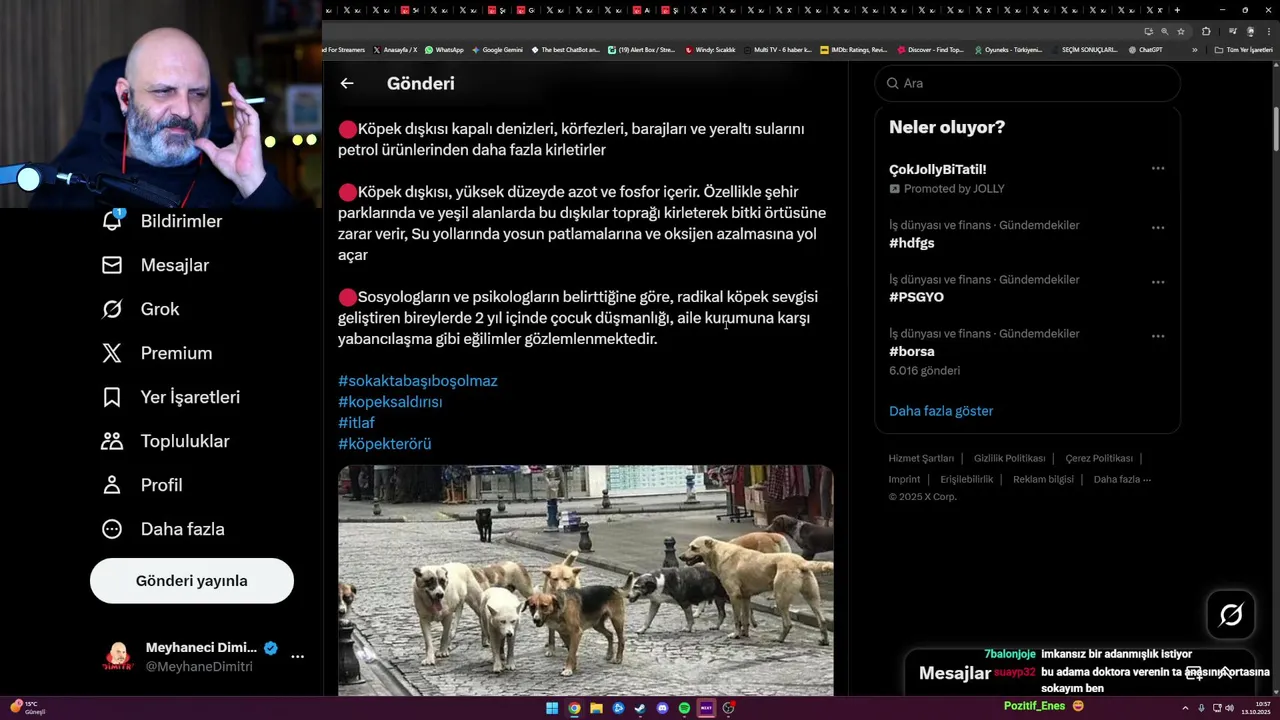Open the #kopeksaldırısı hashtag

click(x=390, y=402)
